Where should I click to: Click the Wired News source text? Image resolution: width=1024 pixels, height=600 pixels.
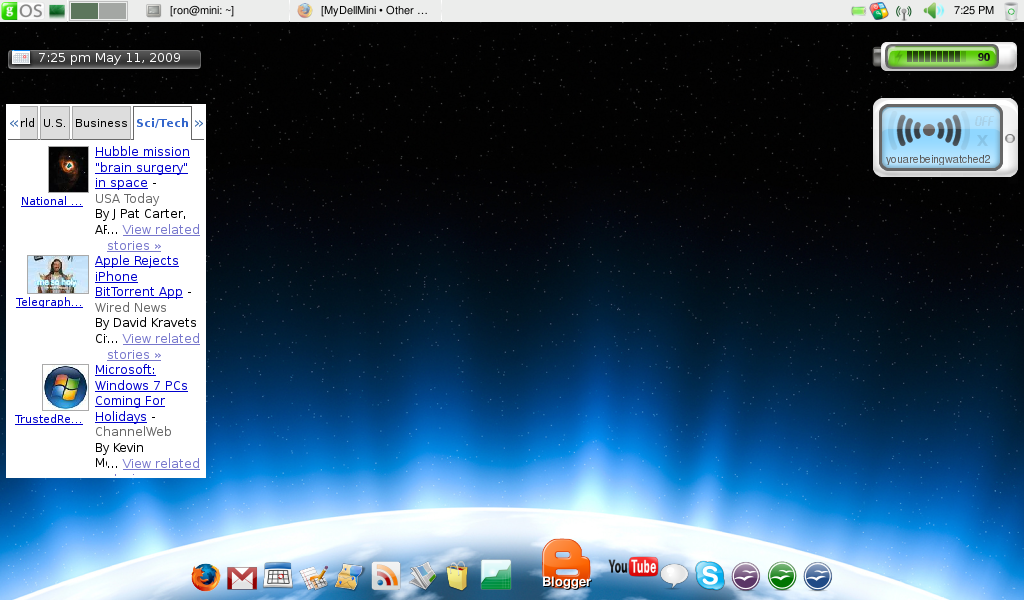pos(131,308)
